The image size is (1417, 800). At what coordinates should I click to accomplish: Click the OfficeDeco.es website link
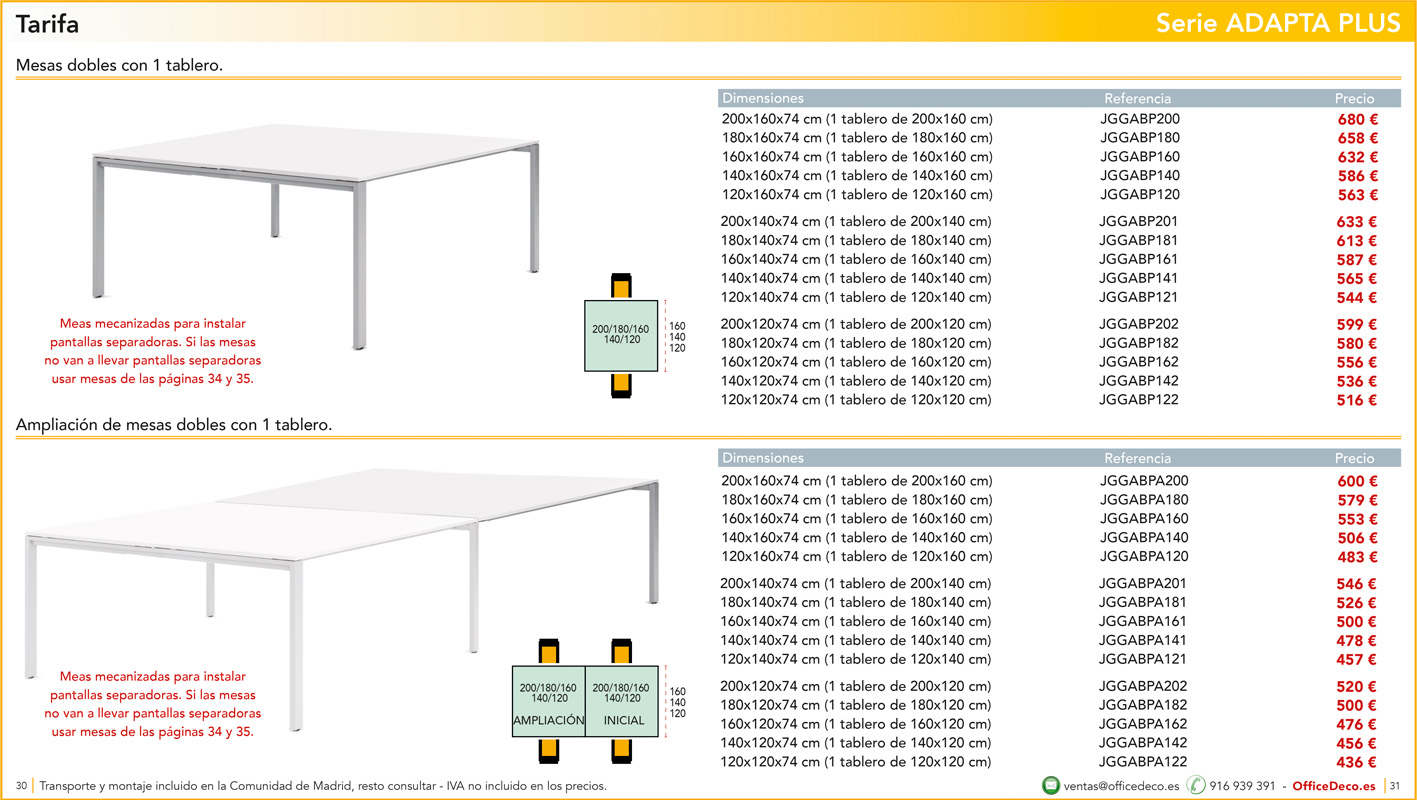[1334, 786]
